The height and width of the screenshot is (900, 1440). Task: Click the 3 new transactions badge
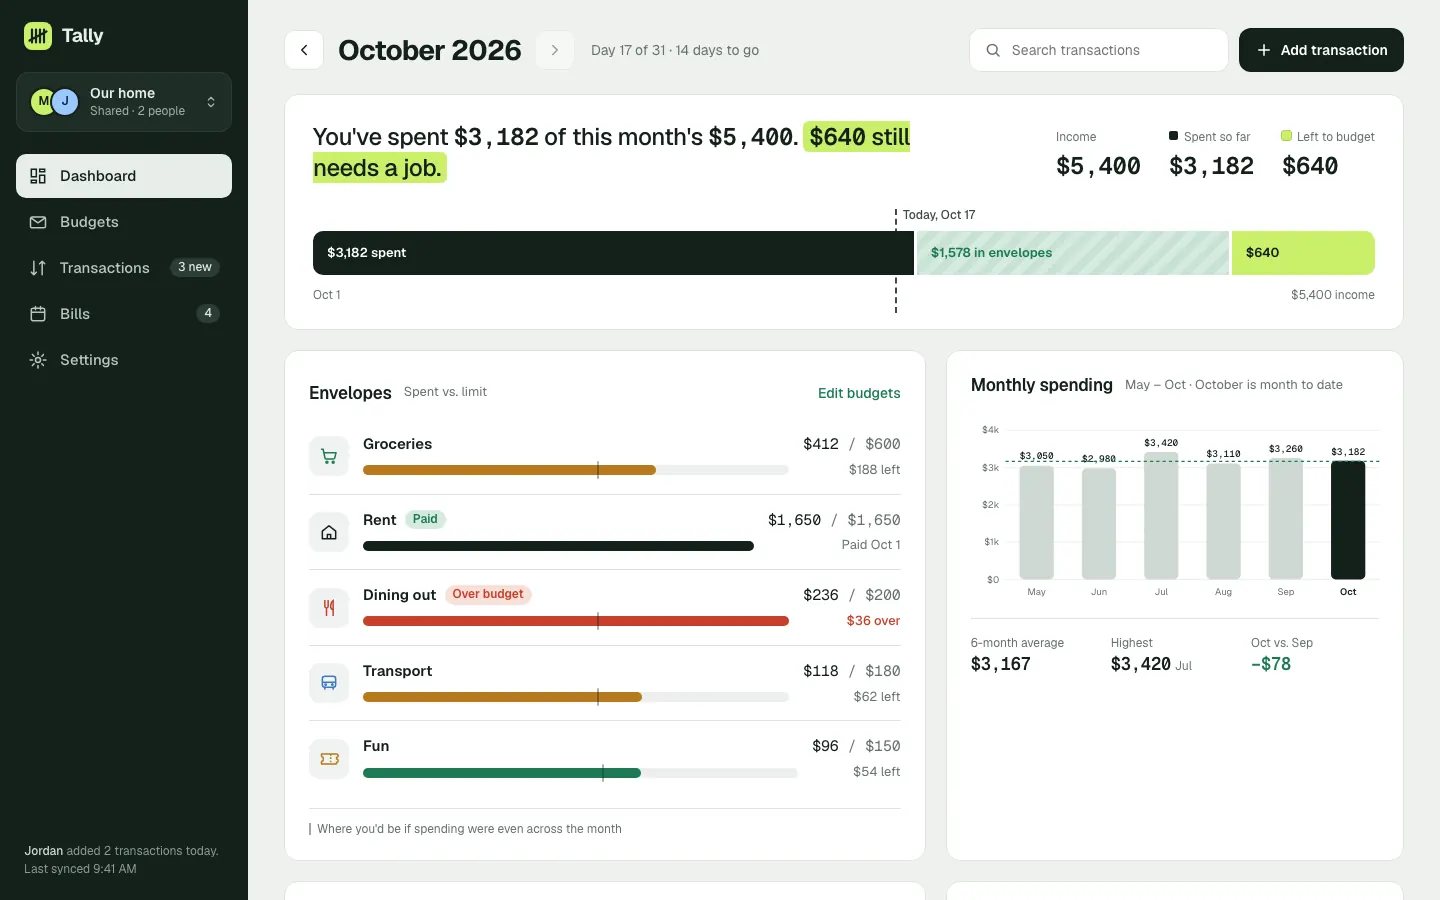pyautogui.click(x=195, y=267)
